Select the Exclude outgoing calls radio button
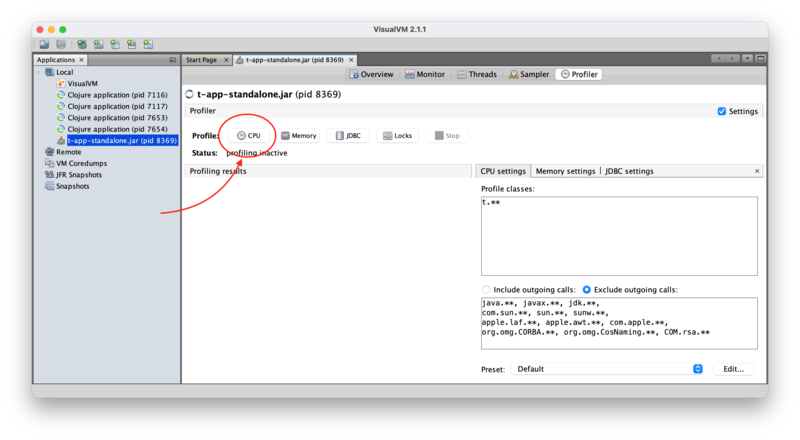 [587, 289]
